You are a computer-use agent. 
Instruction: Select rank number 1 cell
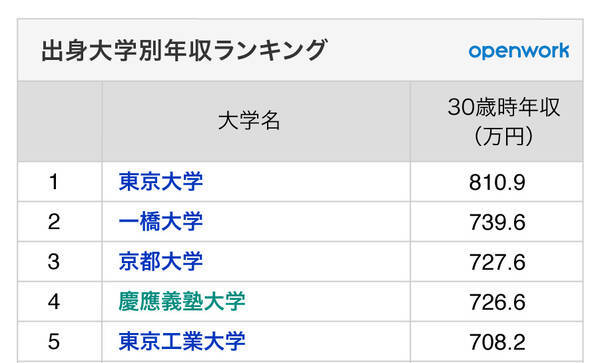[54, 182]
